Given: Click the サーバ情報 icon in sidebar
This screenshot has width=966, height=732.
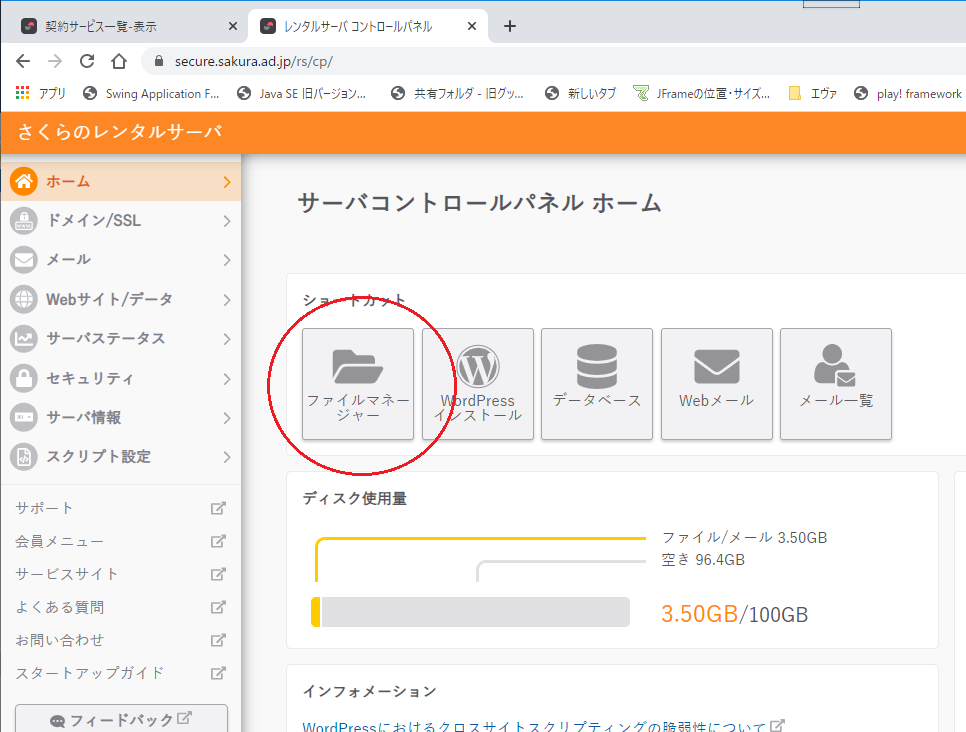Looking at the screenshot, I should click(x=24, y=418).
